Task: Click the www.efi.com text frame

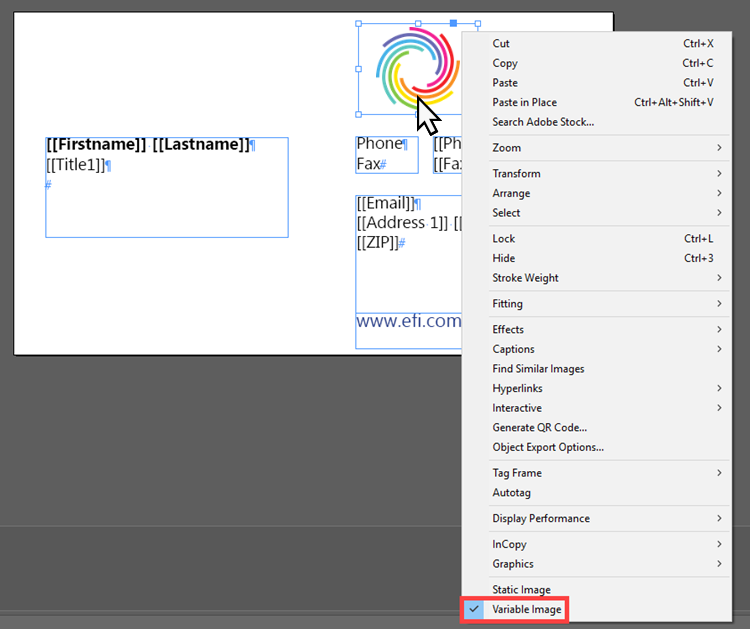Action: (408, 322)
